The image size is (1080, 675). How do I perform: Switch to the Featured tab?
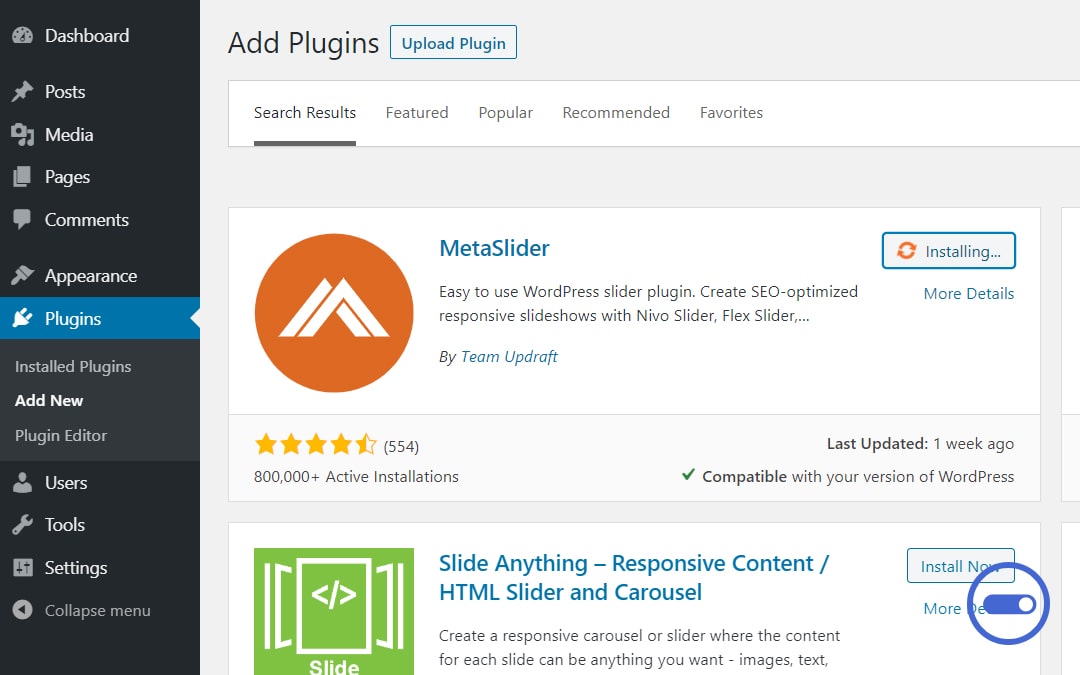click(417, 112)
